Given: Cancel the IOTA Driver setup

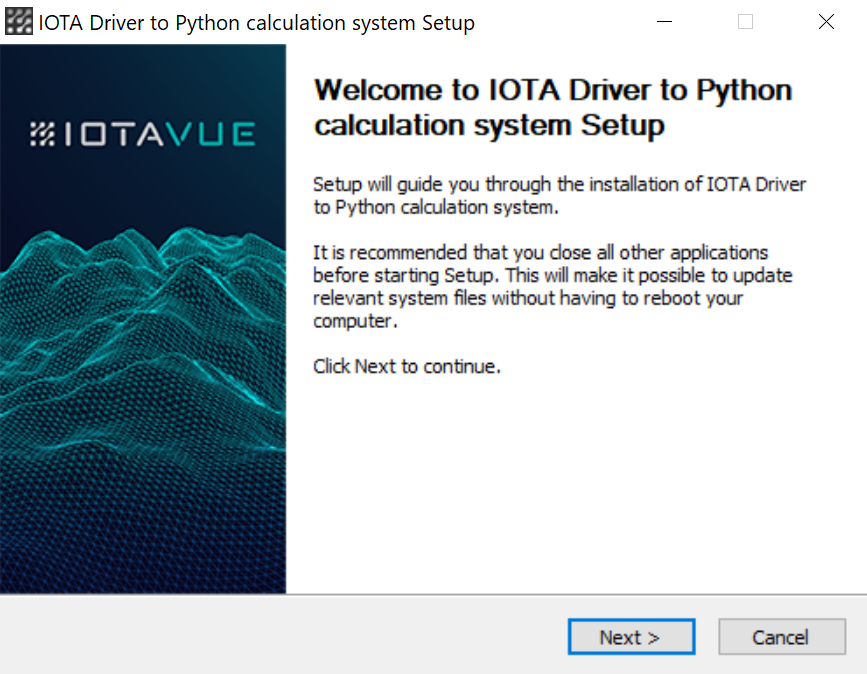Looking at the screenshot, I should point(782,637).
